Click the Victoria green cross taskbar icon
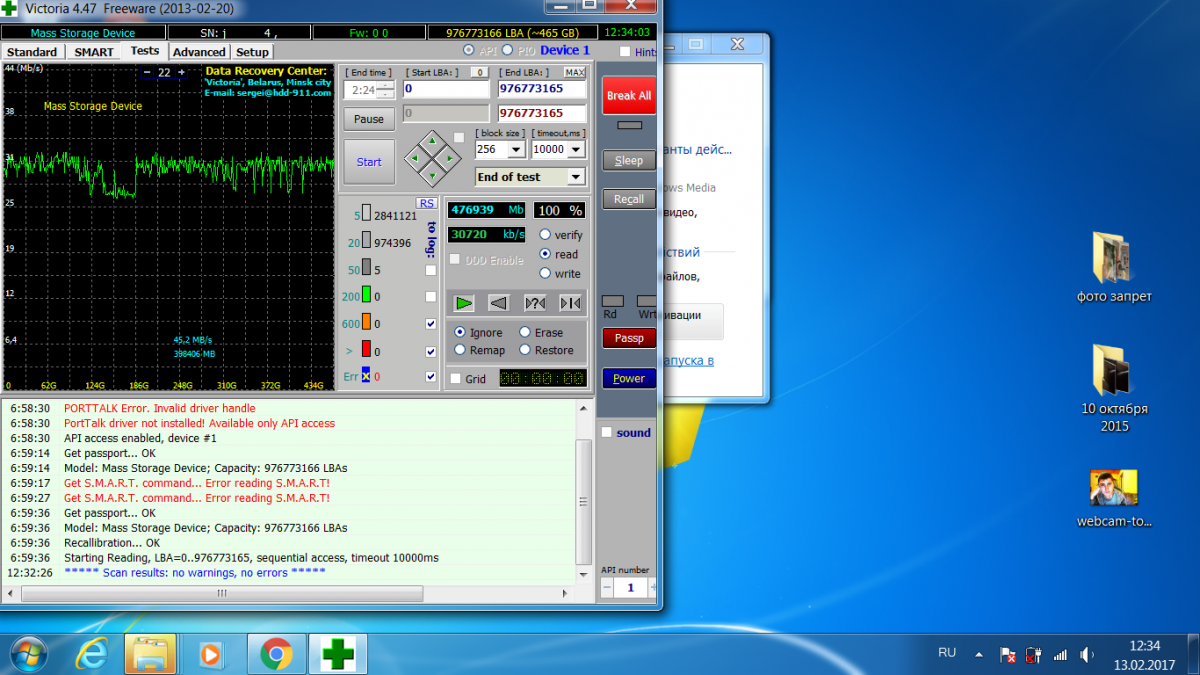 pyautogui.click(x=337, y=654)
